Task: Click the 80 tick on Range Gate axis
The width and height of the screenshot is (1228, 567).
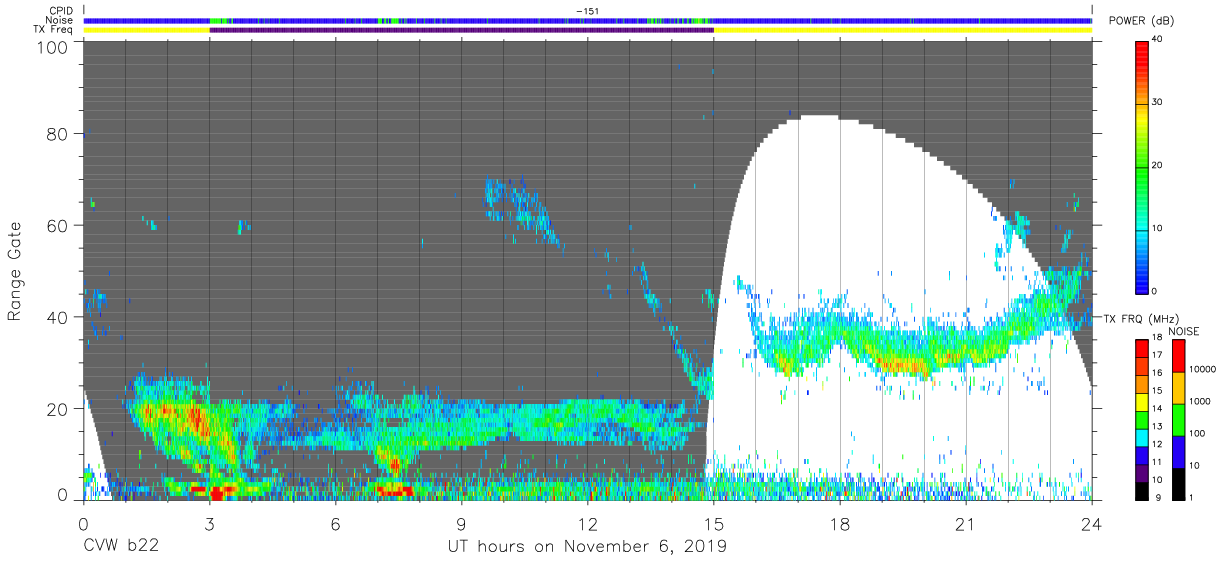Action: pos(58,134)
